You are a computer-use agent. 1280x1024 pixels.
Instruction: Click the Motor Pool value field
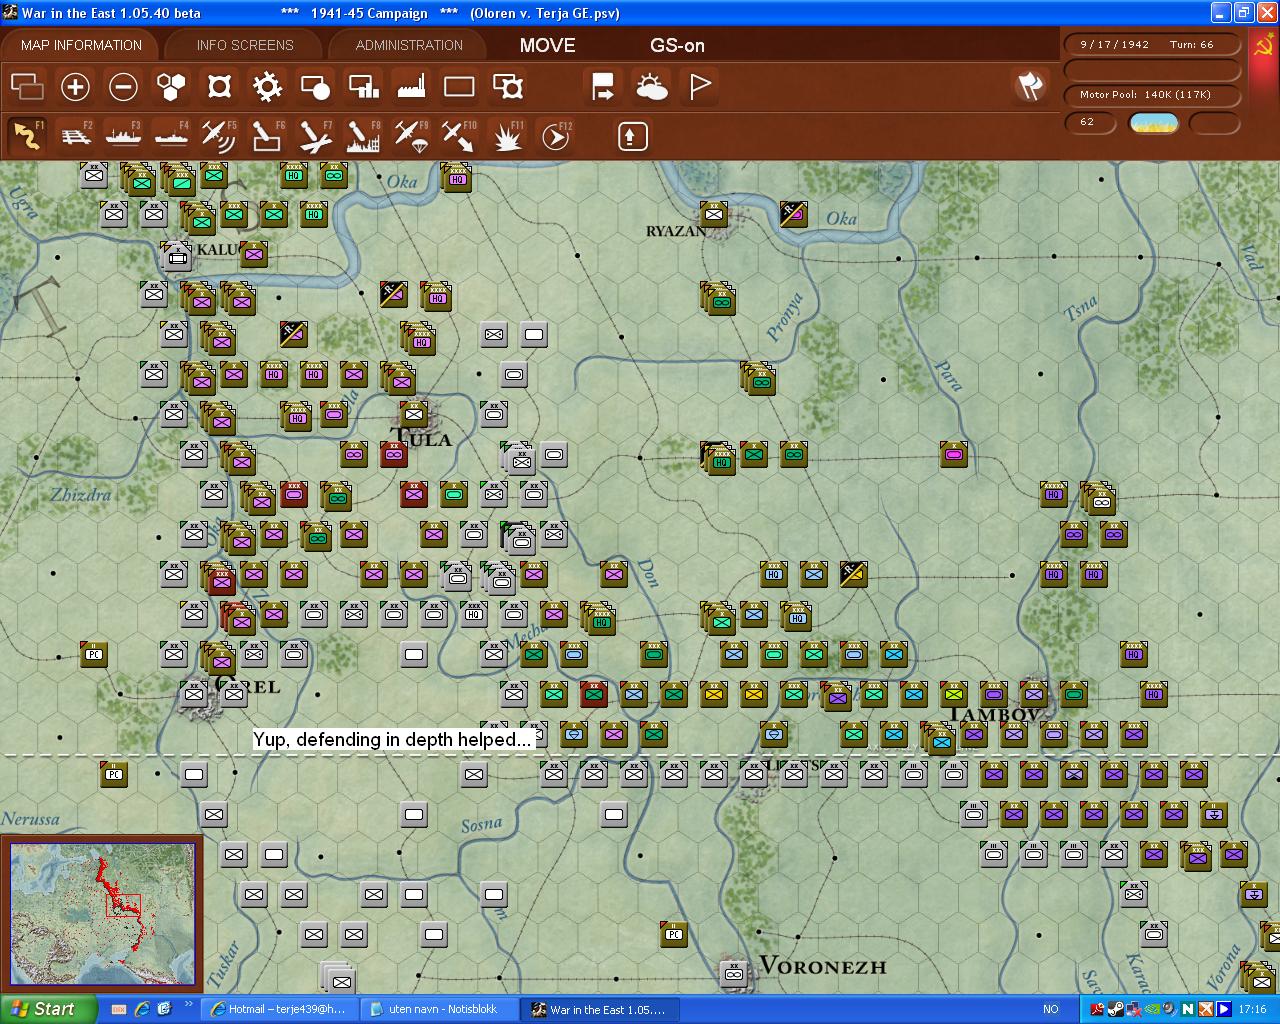click(x=1151, y=95)
